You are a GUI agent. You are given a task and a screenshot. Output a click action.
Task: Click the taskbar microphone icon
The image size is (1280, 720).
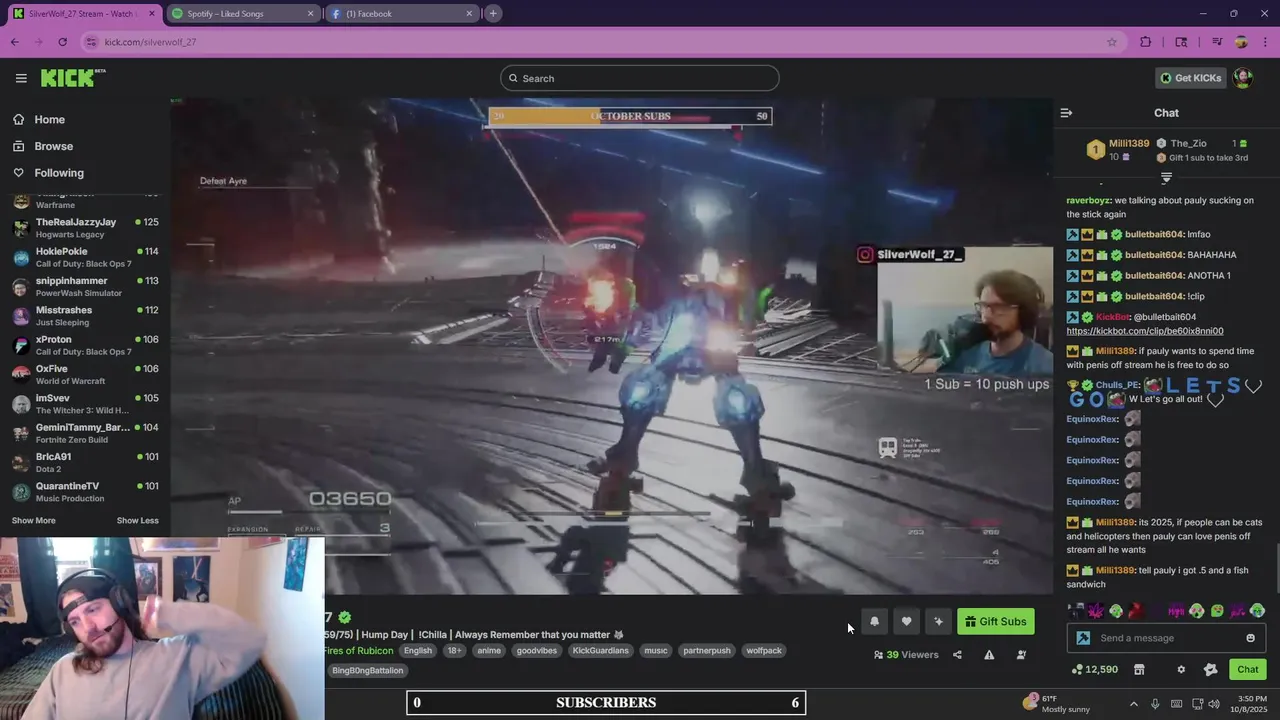click(1155, 704)
